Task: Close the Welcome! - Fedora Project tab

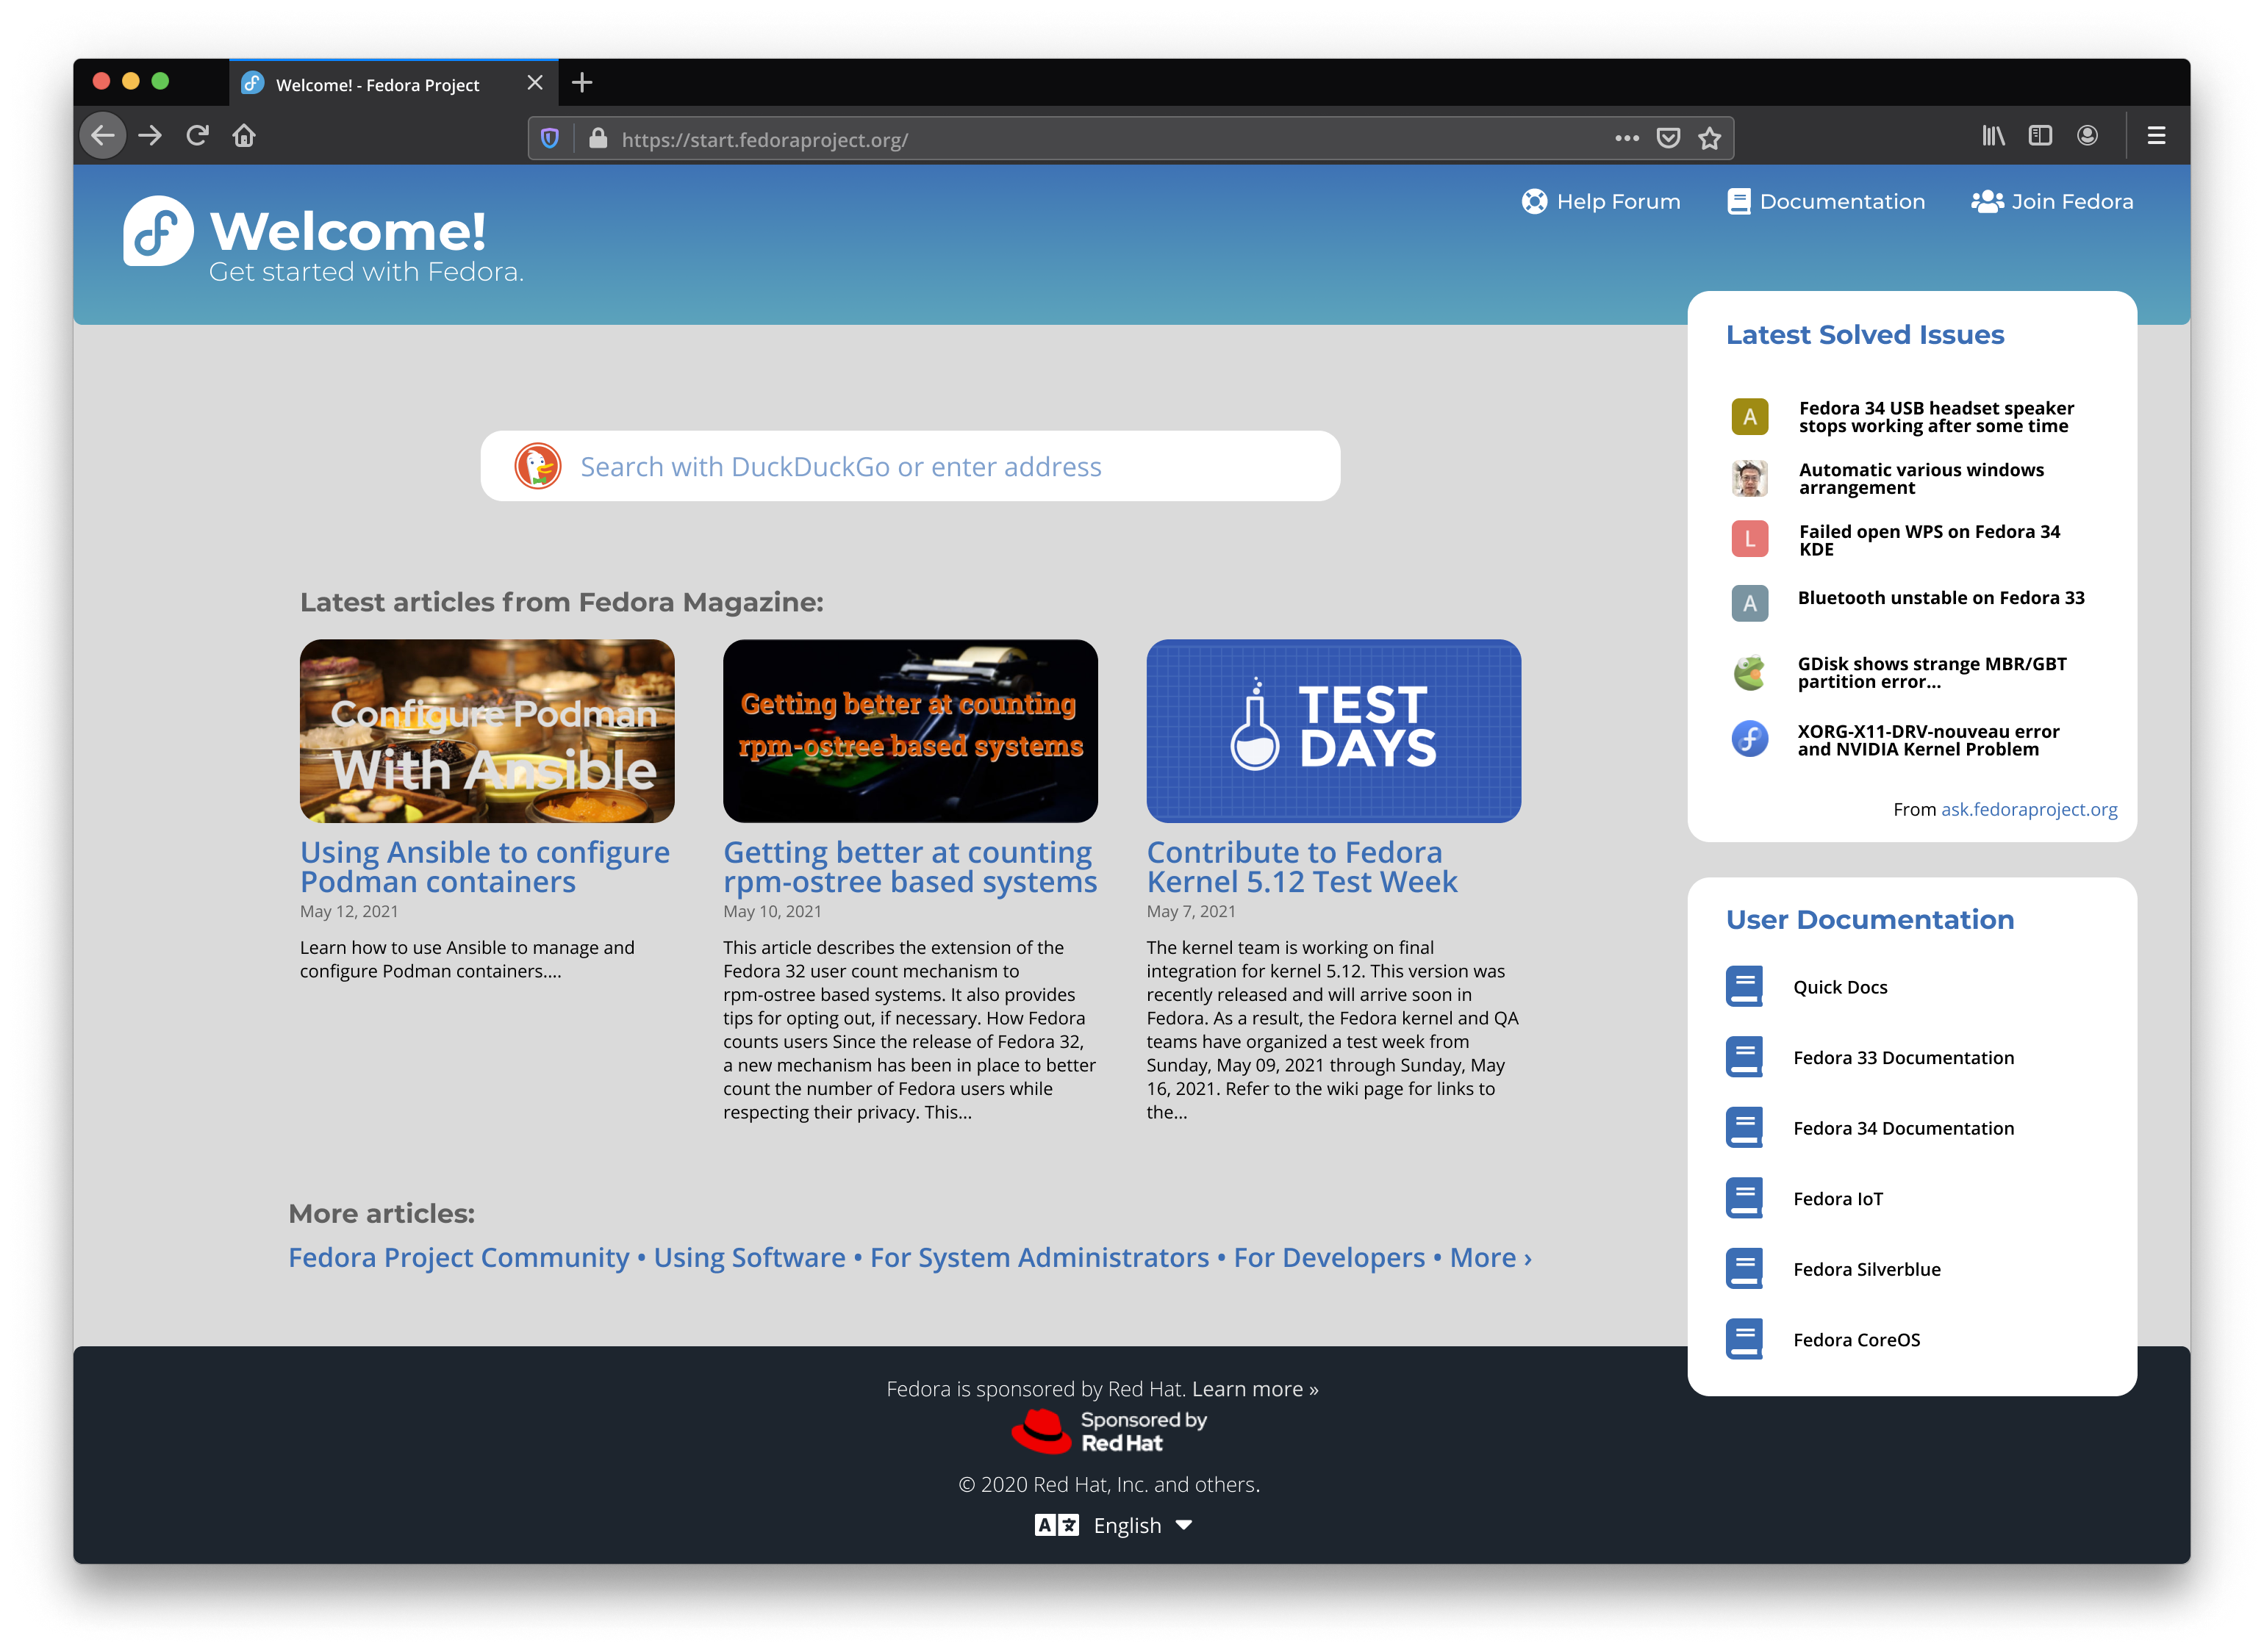Action: point(535,83)
